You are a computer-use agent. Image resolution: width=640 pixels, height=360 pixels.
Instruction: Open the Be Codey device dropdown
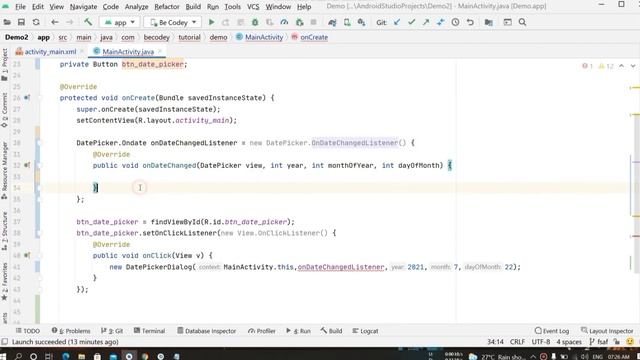click(173, 22)
